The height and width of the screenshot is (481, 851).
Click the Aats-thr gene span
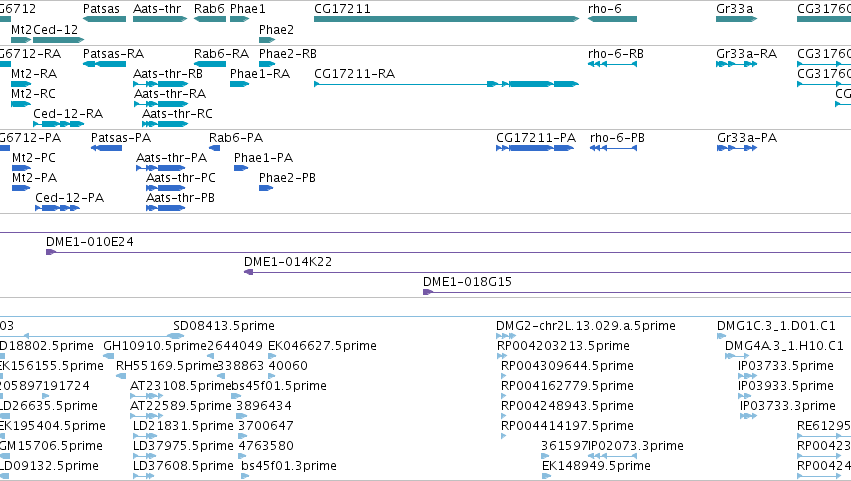click(x=160, y=19)
